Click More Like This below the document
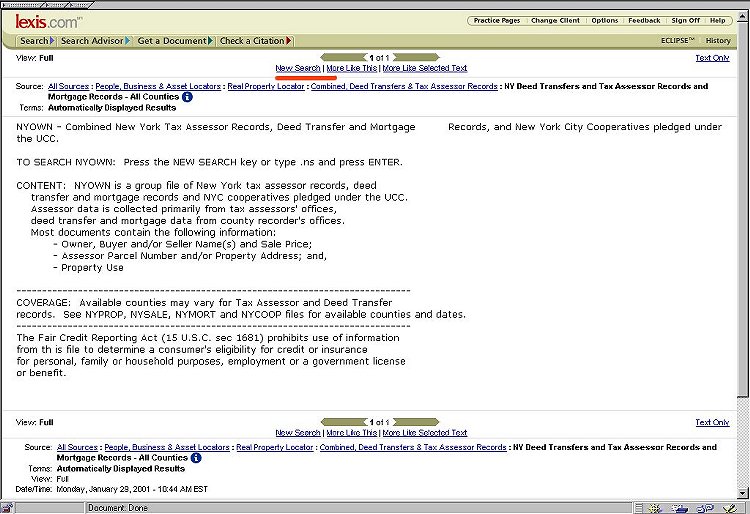Screen dimensions: 750x514 click(x=352, y=433)
